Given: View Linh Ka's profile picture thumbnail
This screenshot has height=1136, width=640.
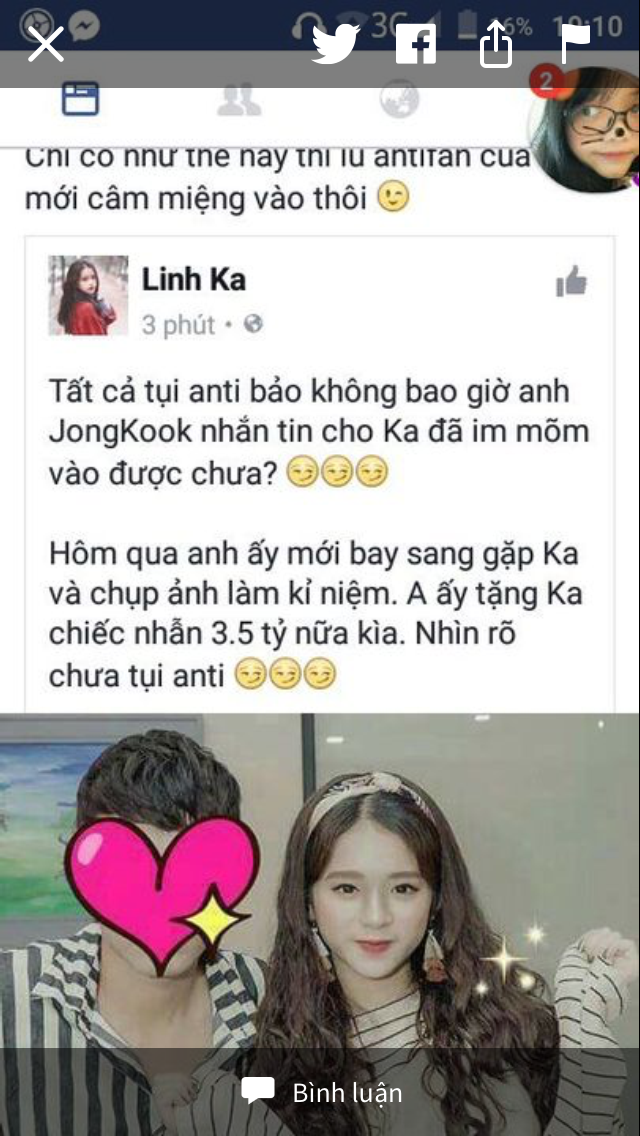Looking at the screenshot, I should (88, 296).
